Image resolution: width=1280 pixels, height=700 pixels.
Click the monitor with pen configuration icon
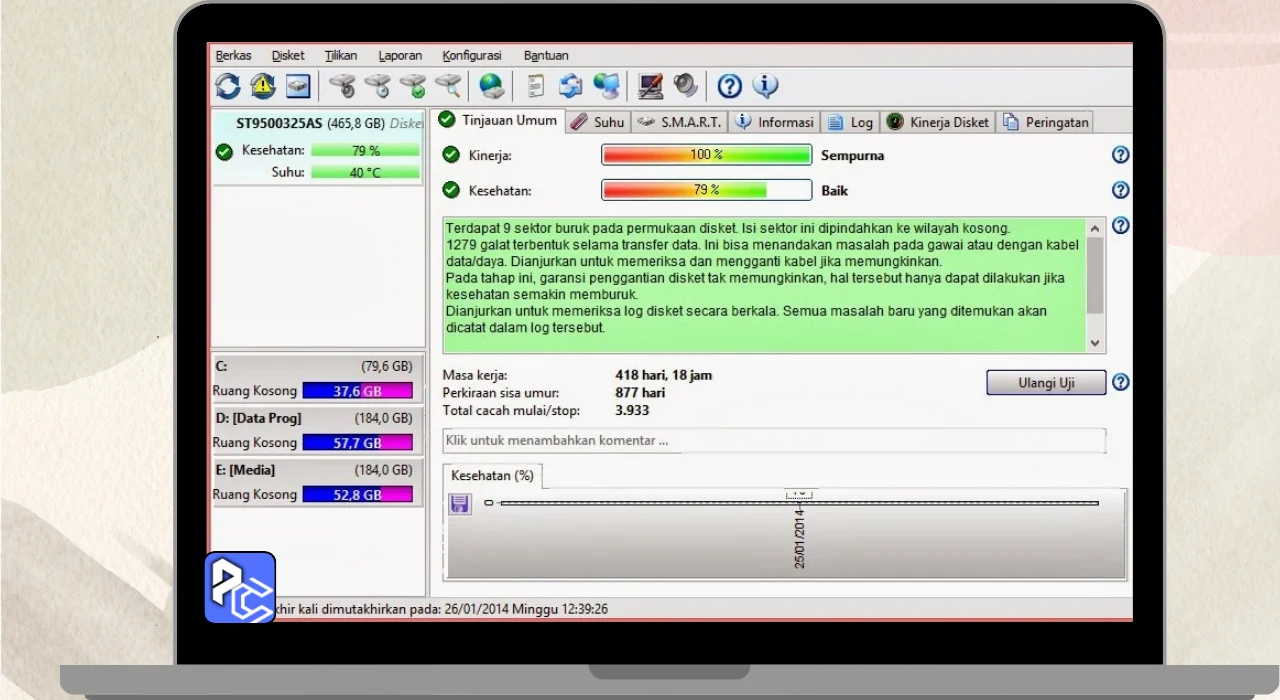coord(650,86)
